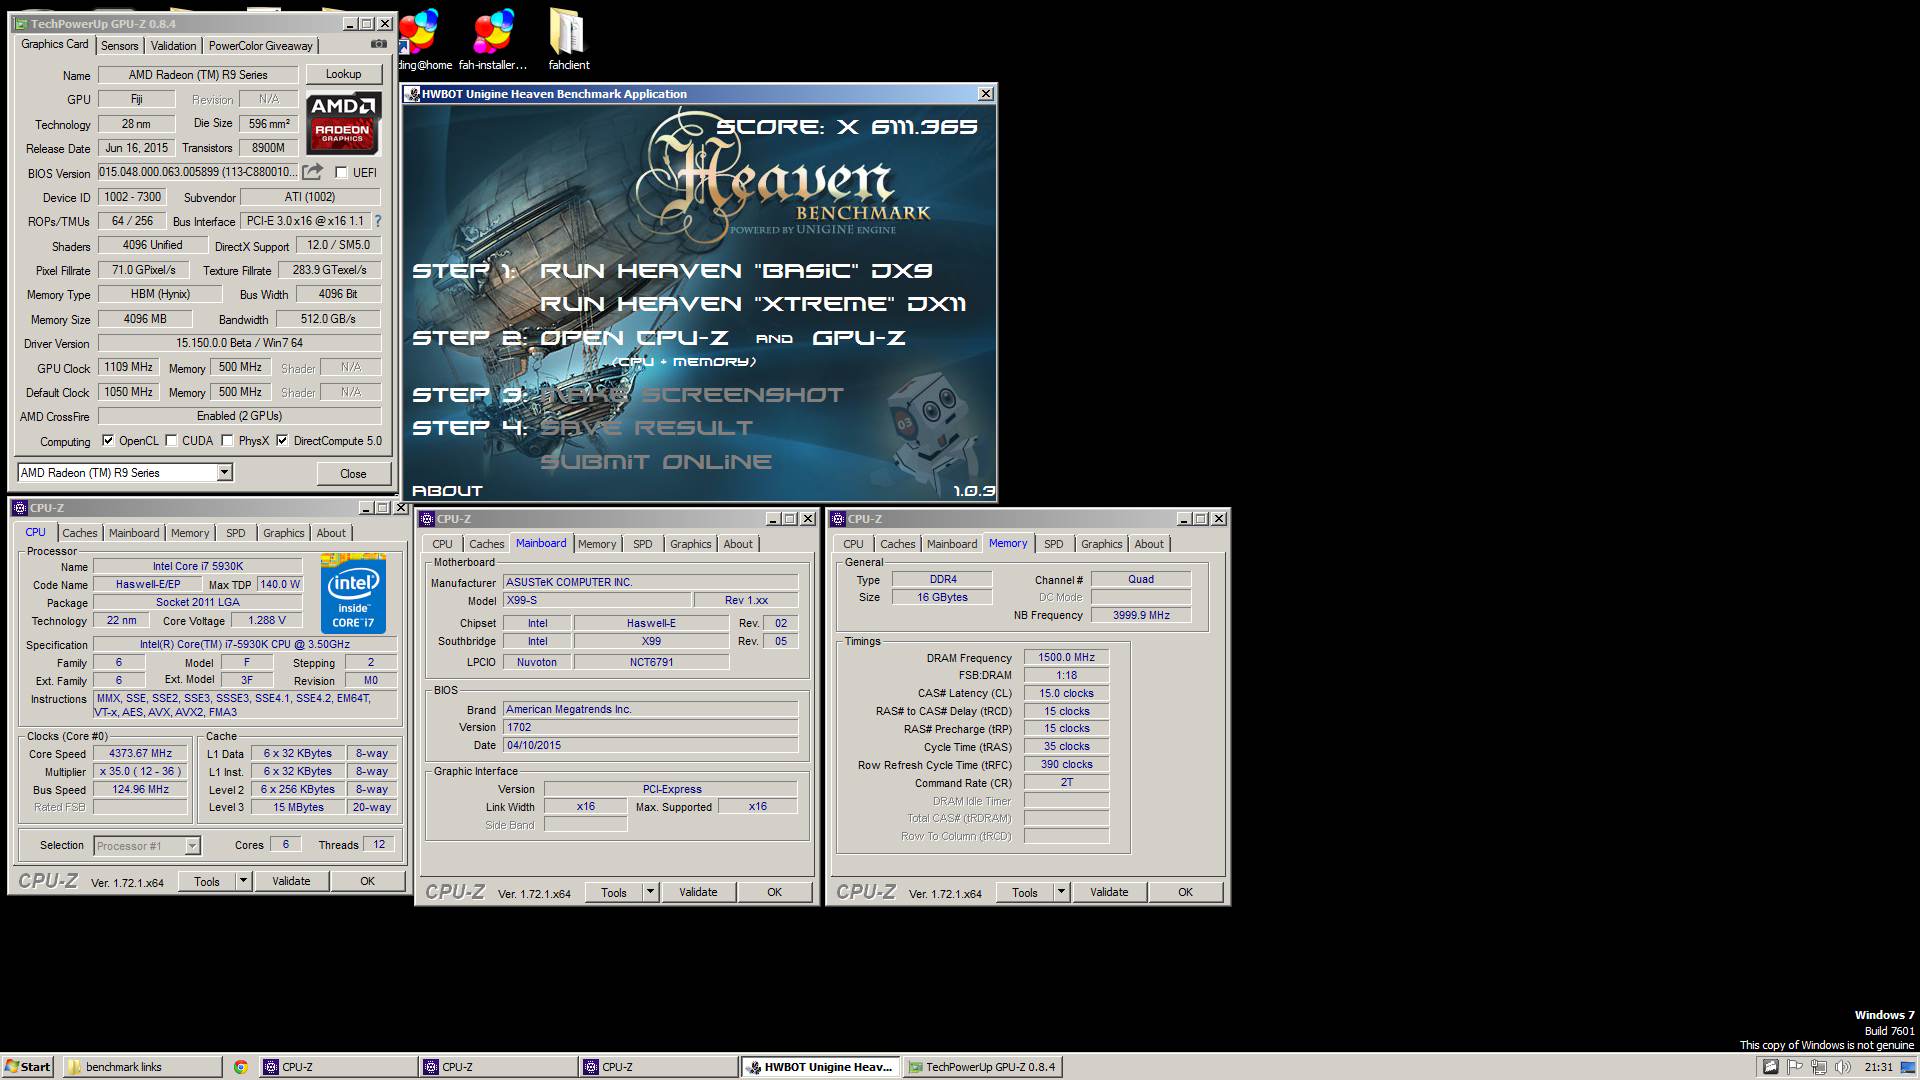Click GPU-Z link in Step 2
This screenshot has width=1920, height=1080.
pos(859,338)
